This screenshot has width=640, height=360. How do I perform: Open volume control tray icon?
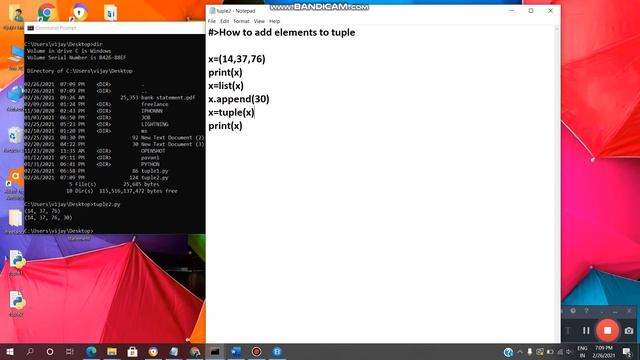pos(569,351)
